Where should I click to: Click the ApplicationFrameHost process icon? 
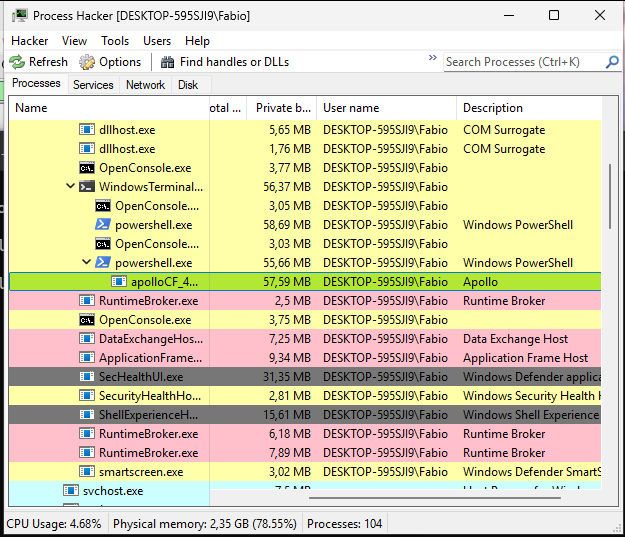[87, 358]
